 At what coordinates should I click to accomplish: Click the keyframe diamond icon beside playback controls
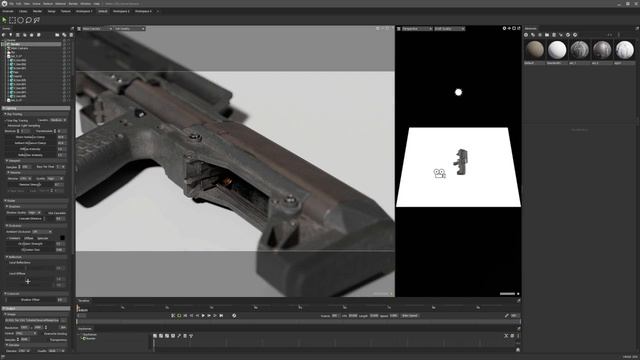click(x=234, y=316)
